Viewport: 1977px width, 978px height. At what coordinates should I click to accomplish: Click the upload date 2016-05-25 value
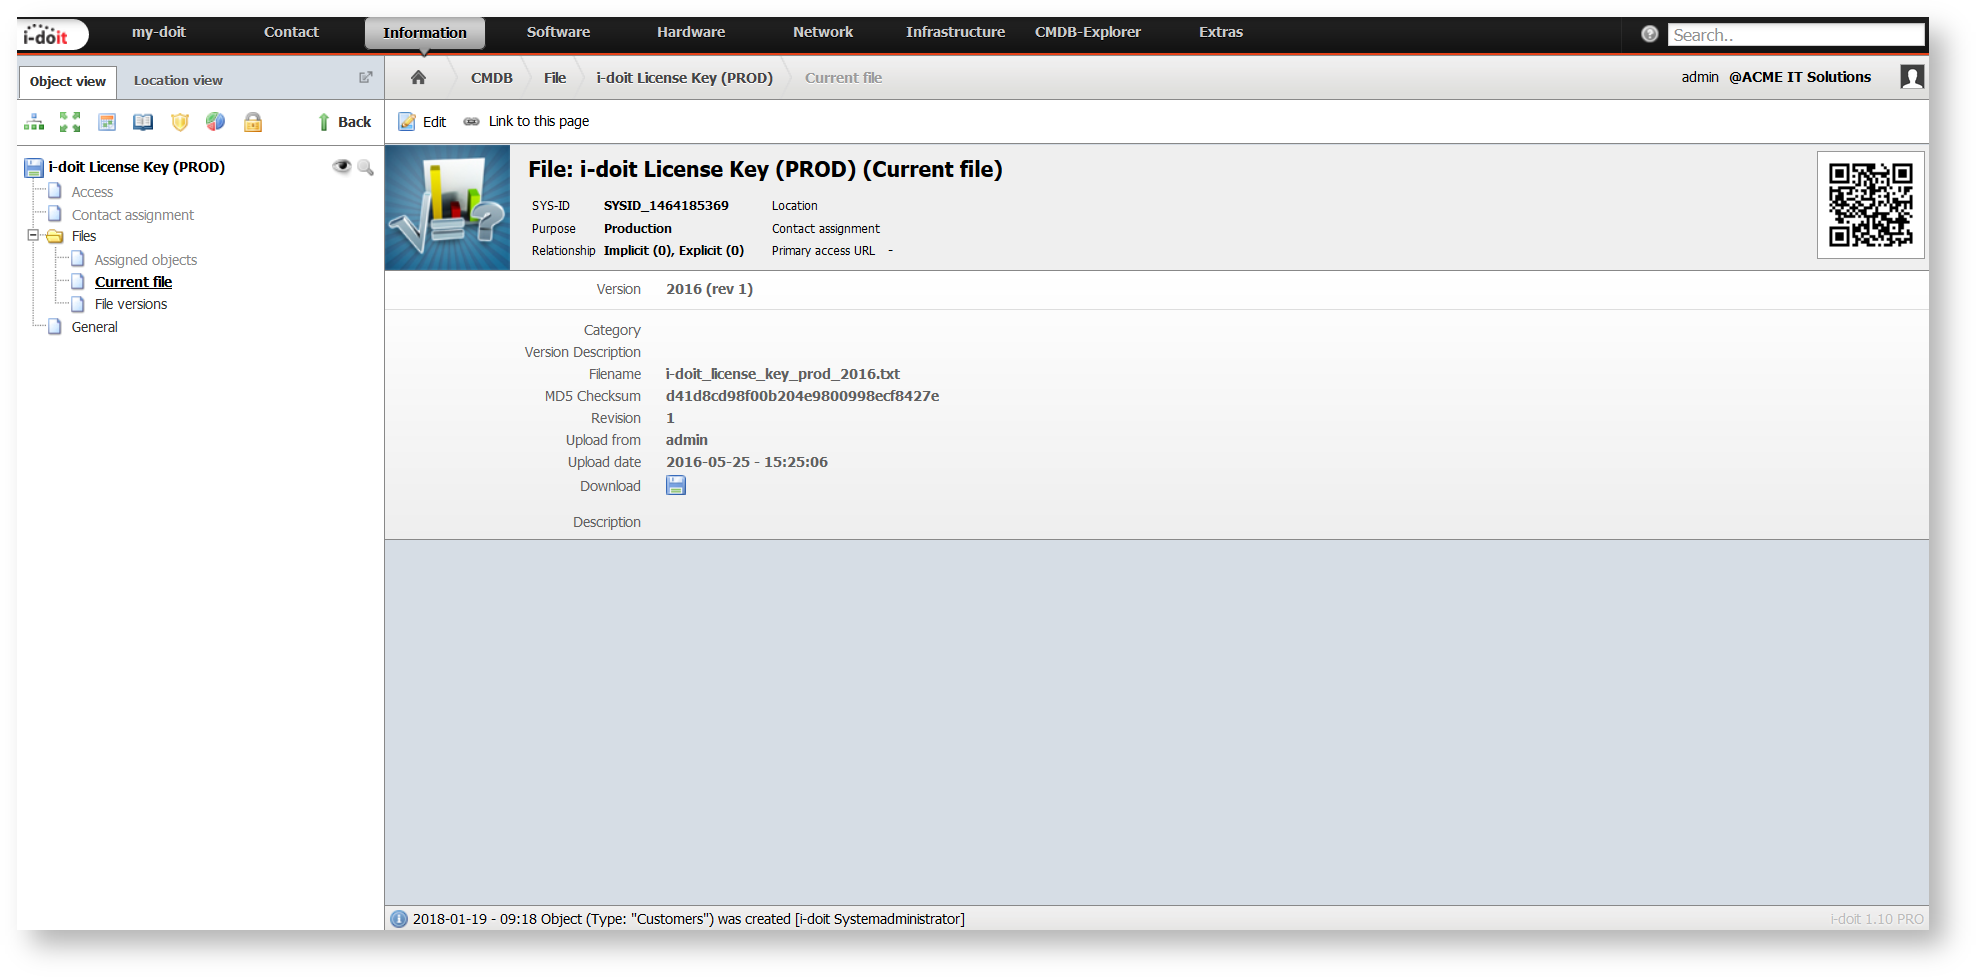(x=747, y=462)
